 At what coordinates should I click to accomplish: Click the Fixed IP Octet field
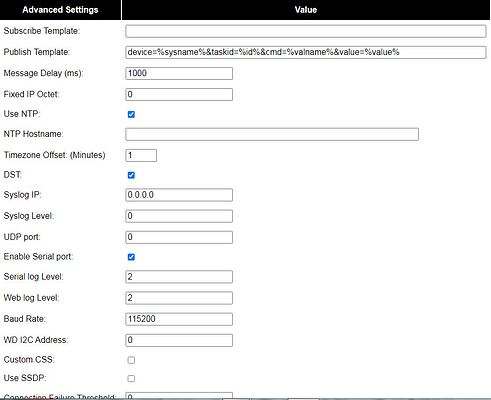(x=179, y=94)
